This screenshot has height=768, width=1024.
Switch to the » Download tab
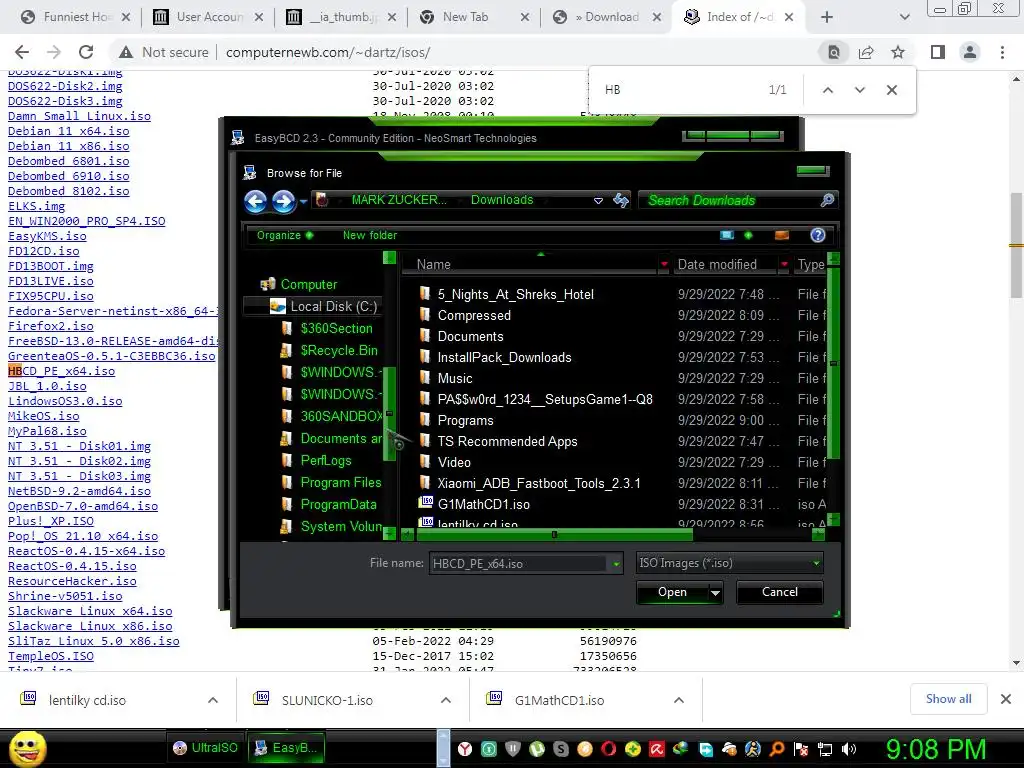click(607, 17)
